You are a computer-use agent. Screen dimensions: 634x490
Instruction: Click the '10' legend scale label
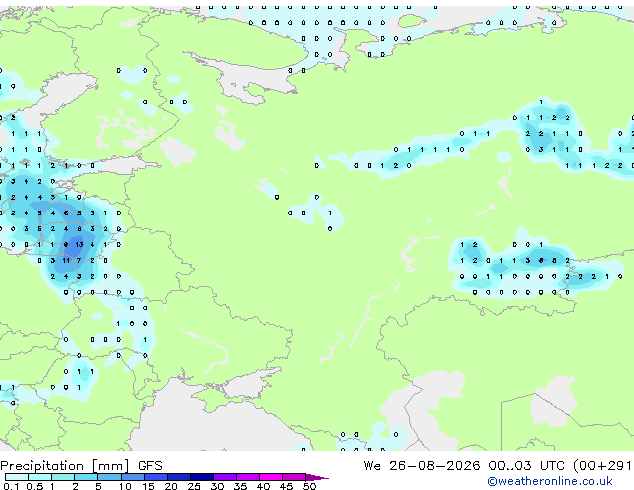125,486
